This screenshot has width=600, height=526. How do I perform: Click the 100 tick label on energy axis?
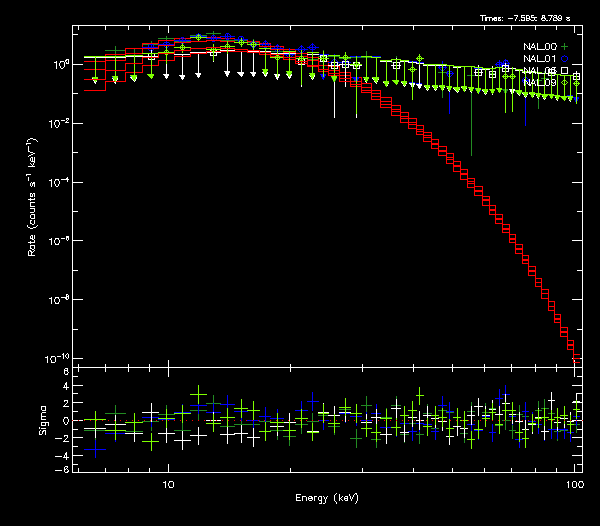574,483
